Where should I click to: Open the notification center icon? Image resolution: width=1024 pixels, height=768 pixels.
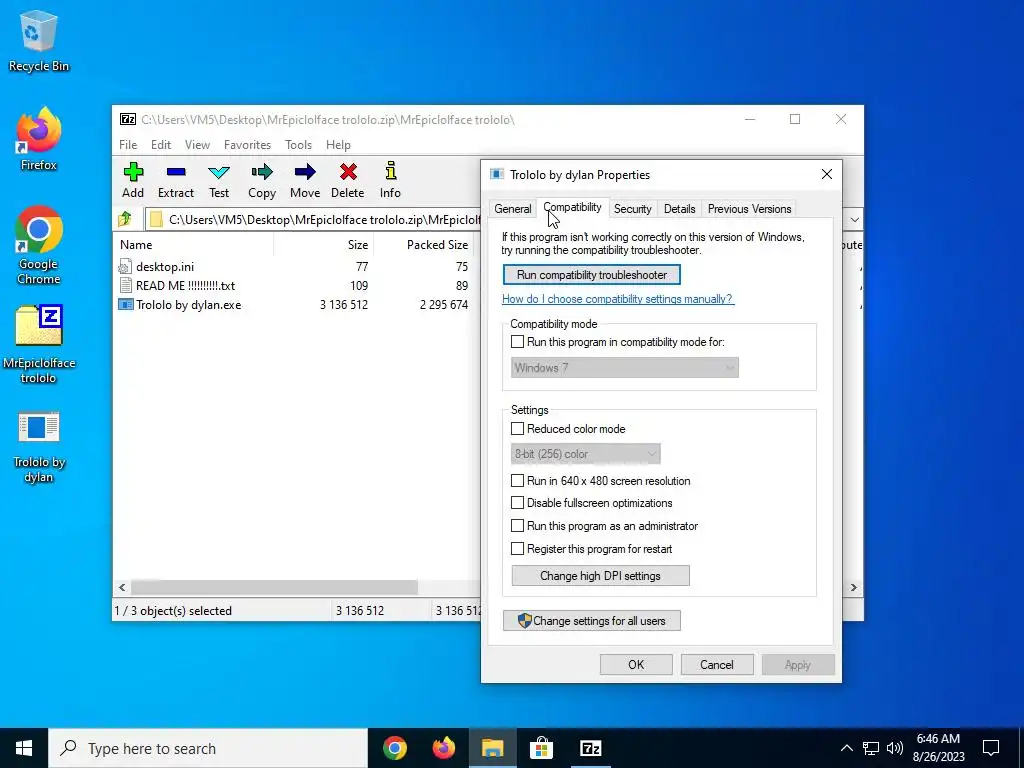point(991,748)
